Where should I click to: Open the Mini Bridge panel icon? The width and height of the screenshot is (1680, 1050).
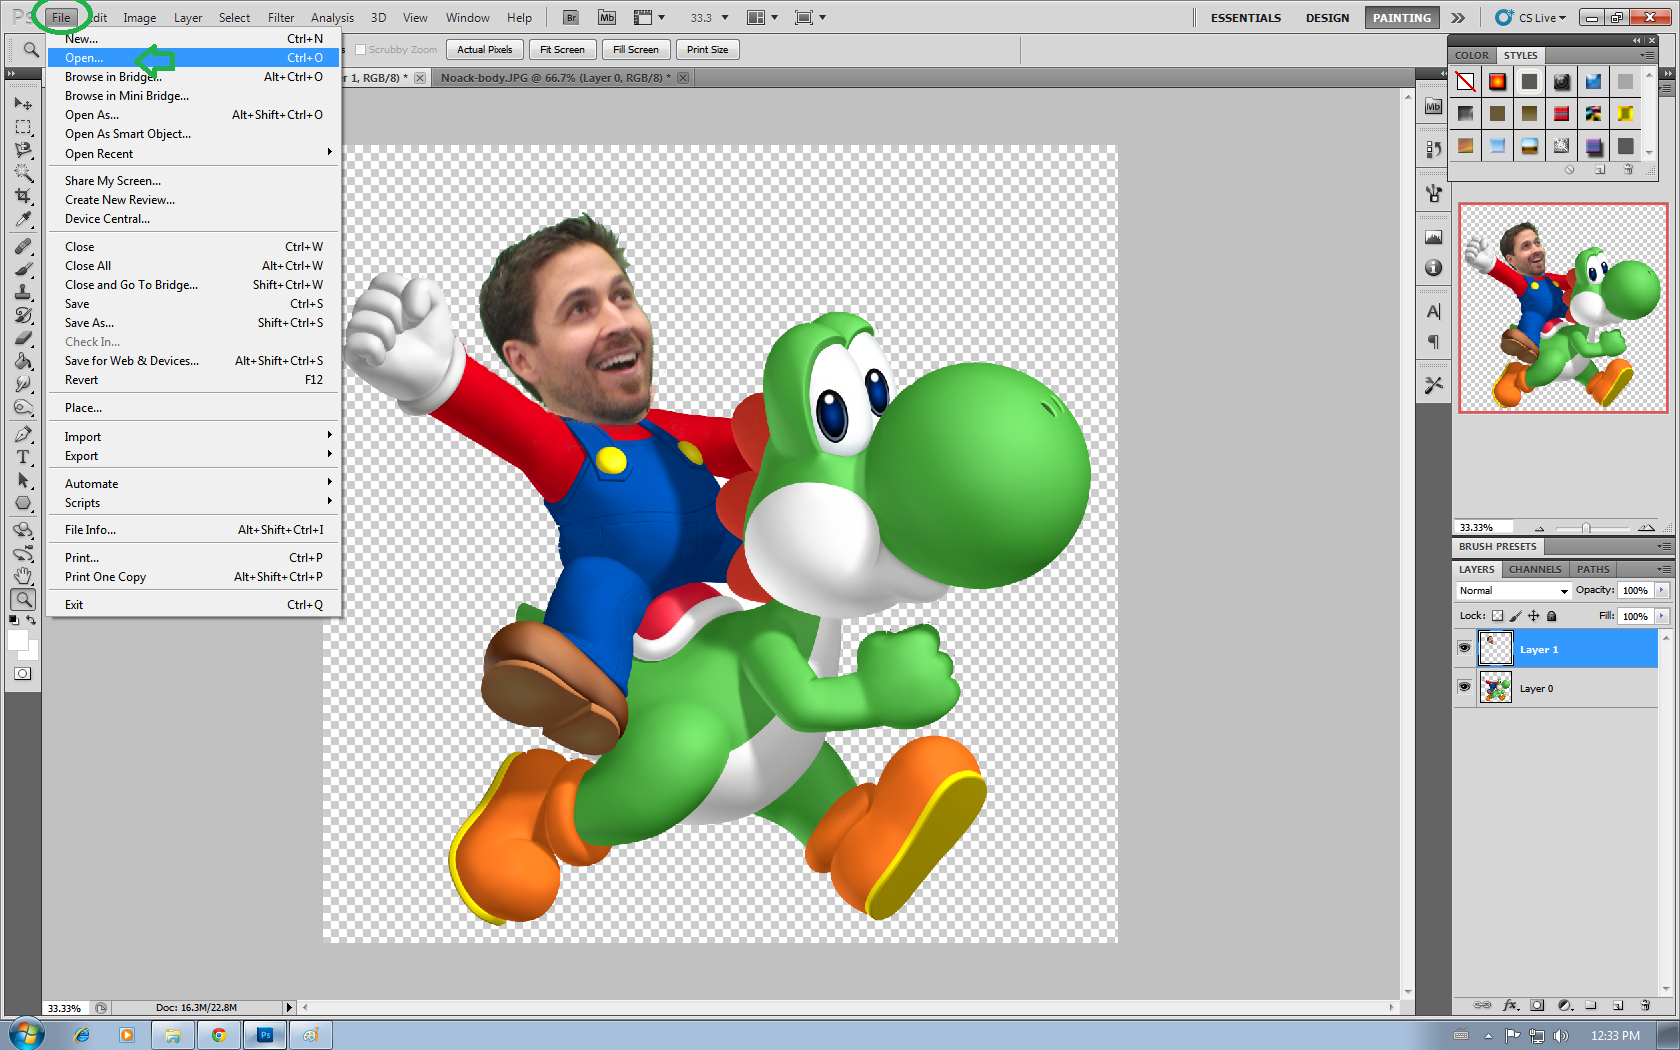coord(1433,107)
